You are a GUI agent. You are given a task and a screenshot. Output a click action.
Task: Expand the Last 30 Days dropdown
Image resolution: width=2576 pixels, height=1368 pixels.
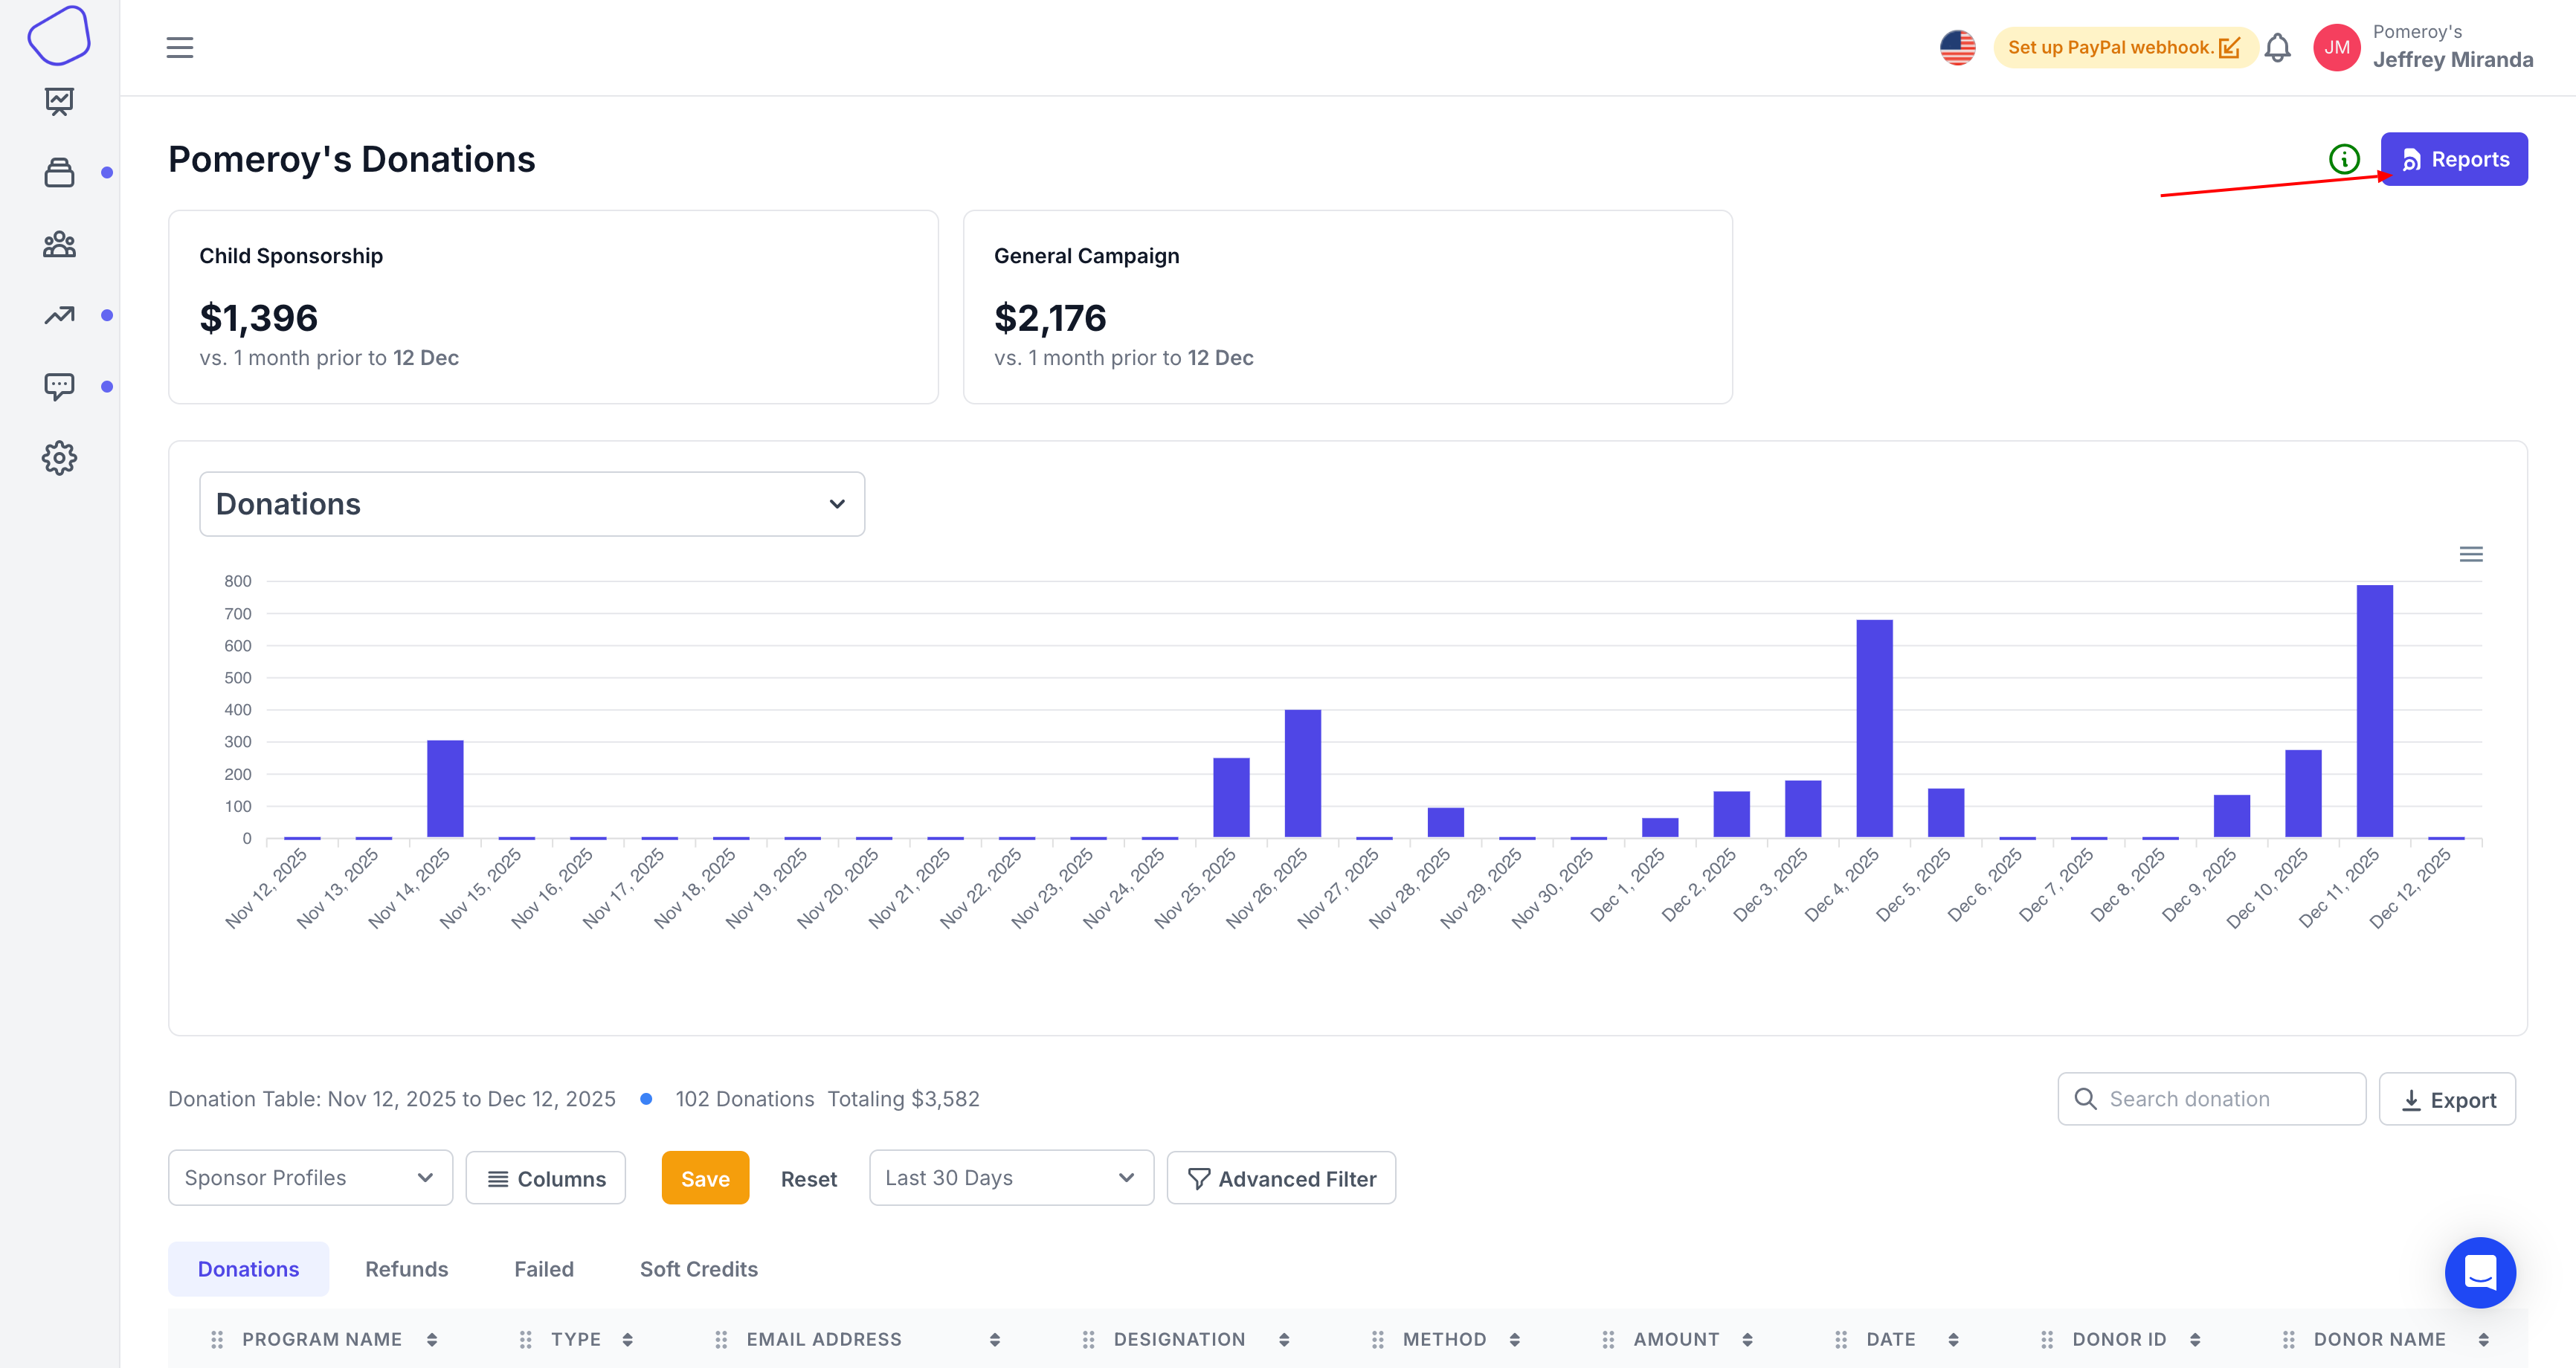click(1011, 1178)
